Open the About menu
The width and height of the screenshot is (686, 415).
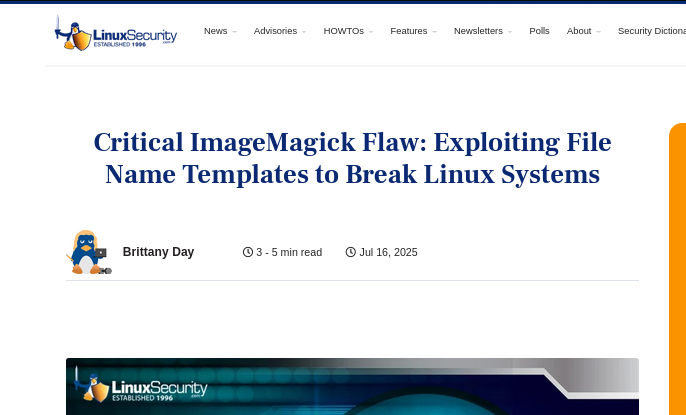579,31
